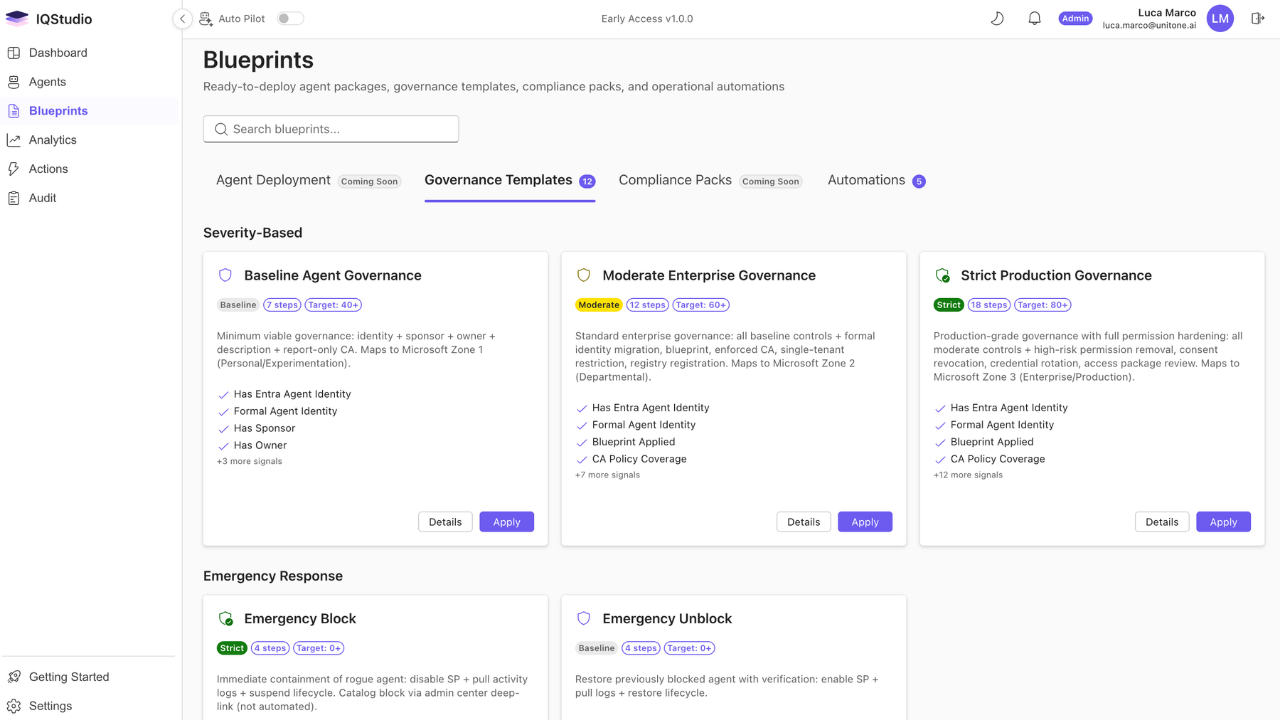This screenshot has width=1280, height=720.
Task: Click the Getting Started icon
Action: tap(14, 677)
